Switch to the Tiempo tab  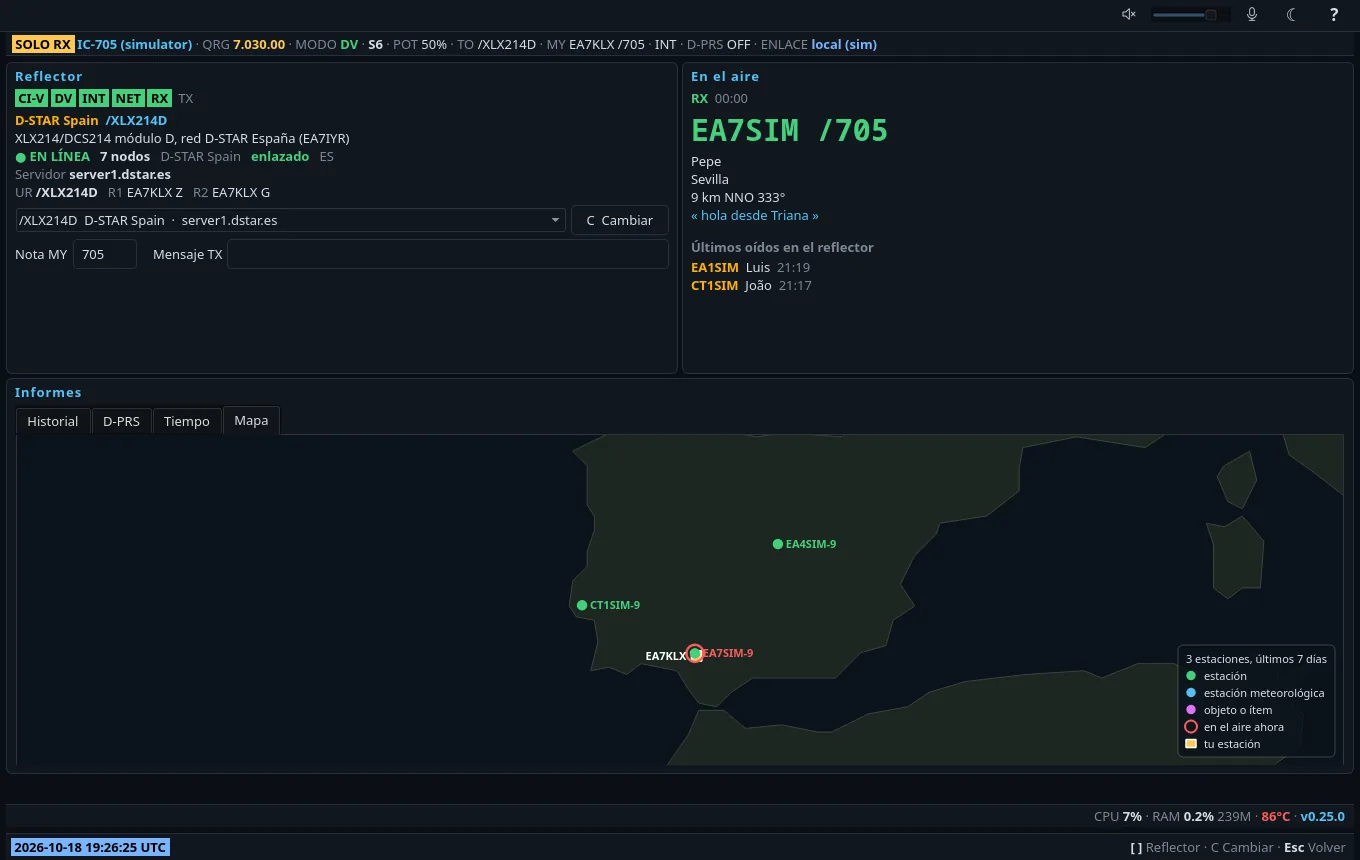(187, 421)
